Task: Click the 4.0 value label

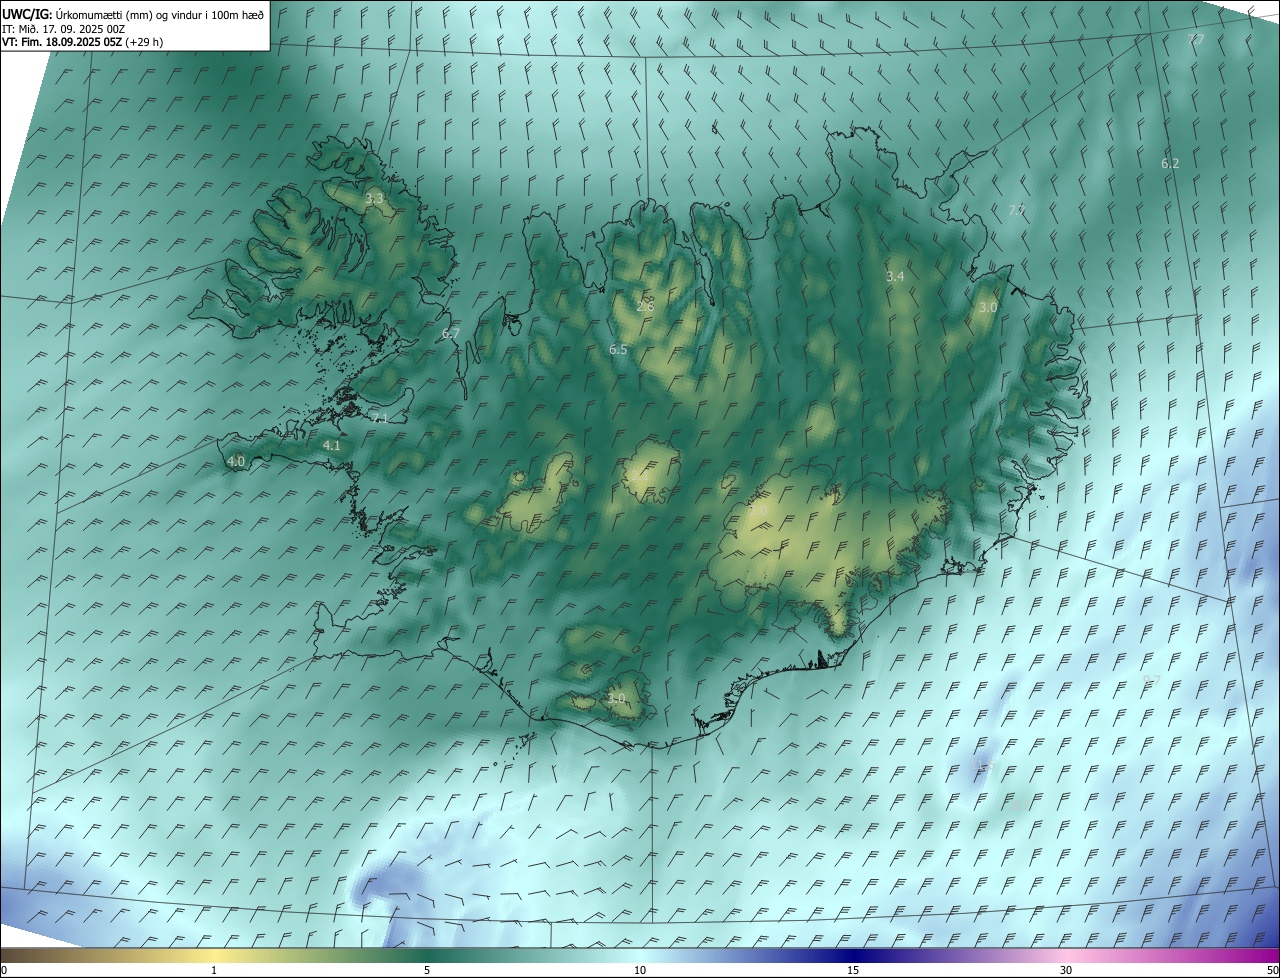Action: [x=236, y=461]
